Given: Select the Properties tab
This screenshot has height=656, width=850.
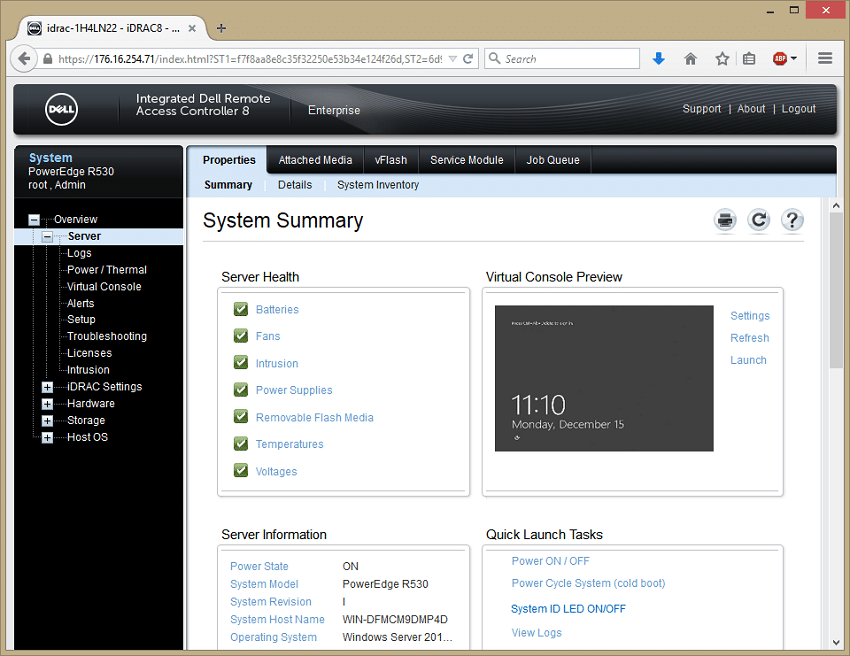Looking at the screenshot, I should 229,160.
